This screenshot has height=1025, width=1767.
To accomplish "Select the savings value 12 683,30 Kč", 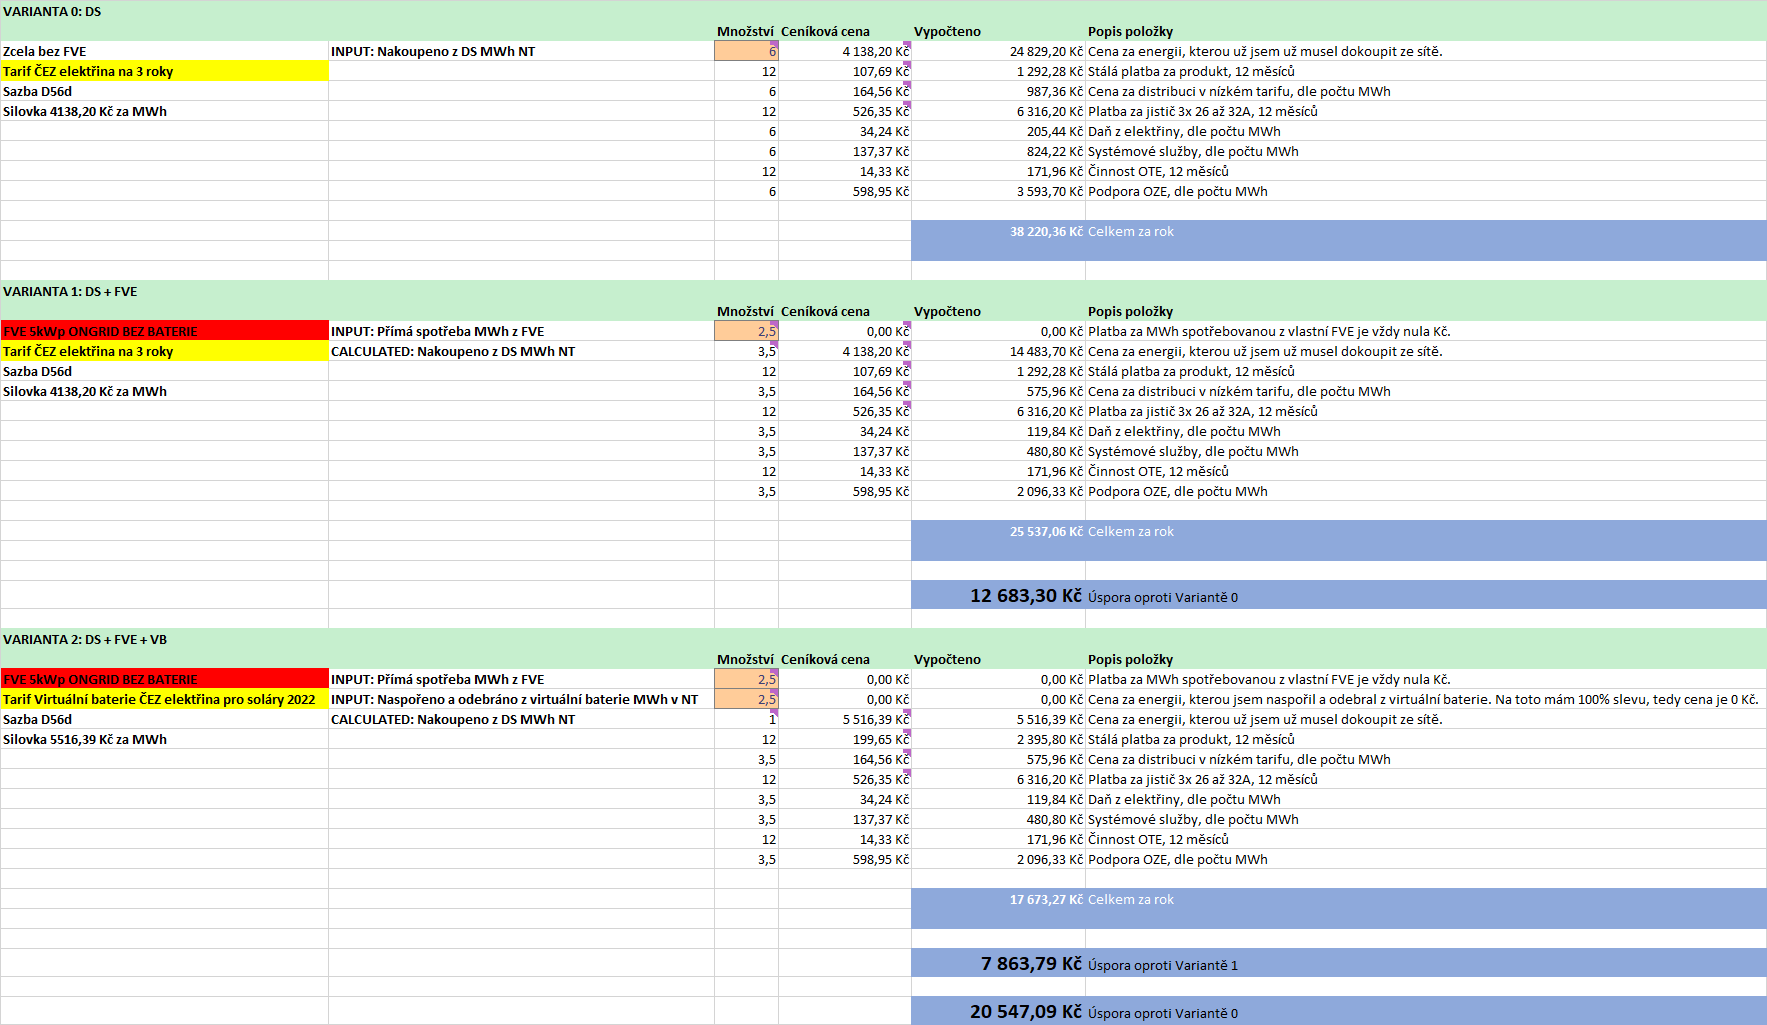I will [x=998, y=595].
